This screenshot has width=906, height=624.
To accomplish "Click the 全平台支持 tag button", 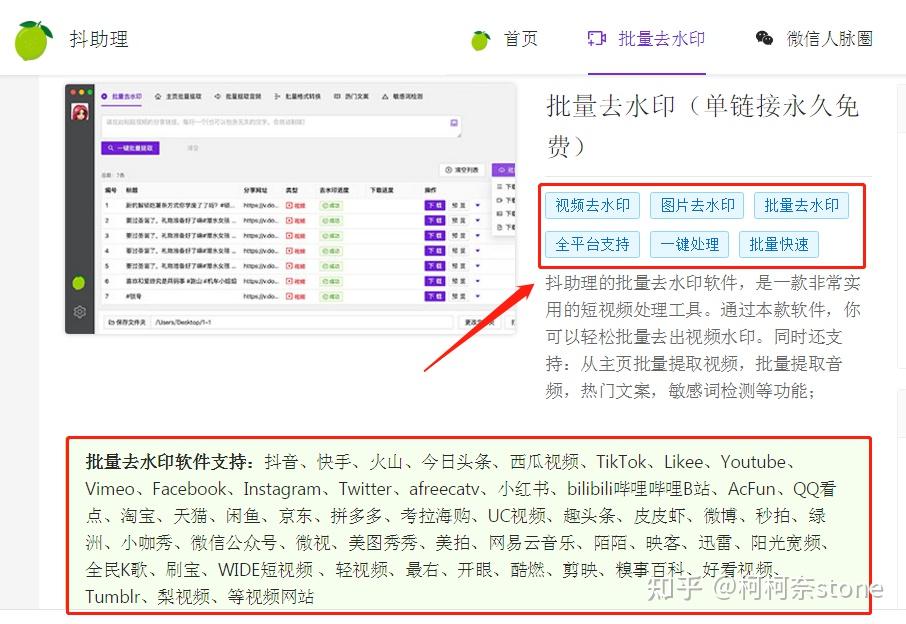I will 592,244.
